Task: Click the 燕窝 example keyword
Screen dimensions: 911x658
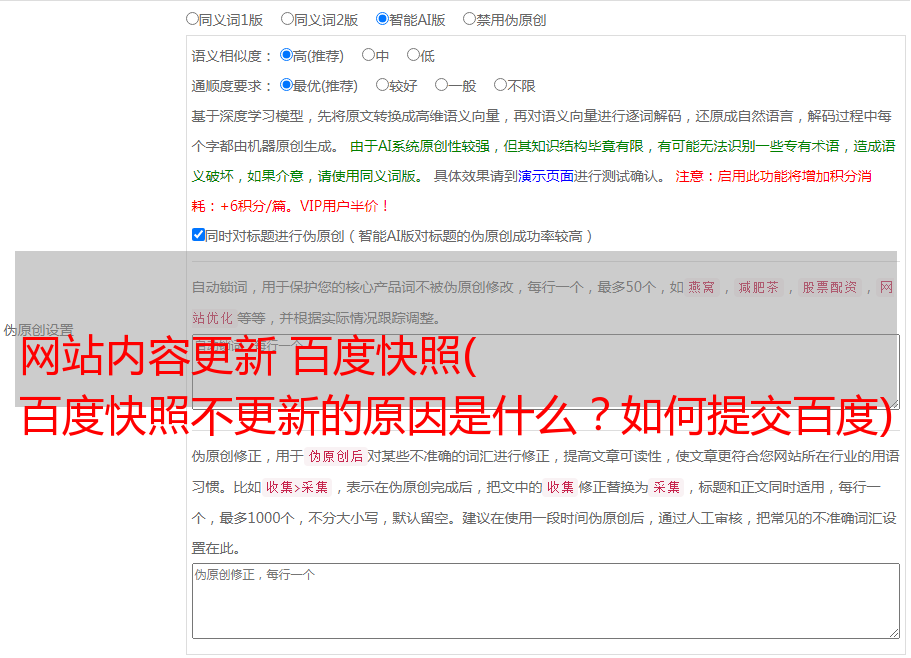Action: 702,287
